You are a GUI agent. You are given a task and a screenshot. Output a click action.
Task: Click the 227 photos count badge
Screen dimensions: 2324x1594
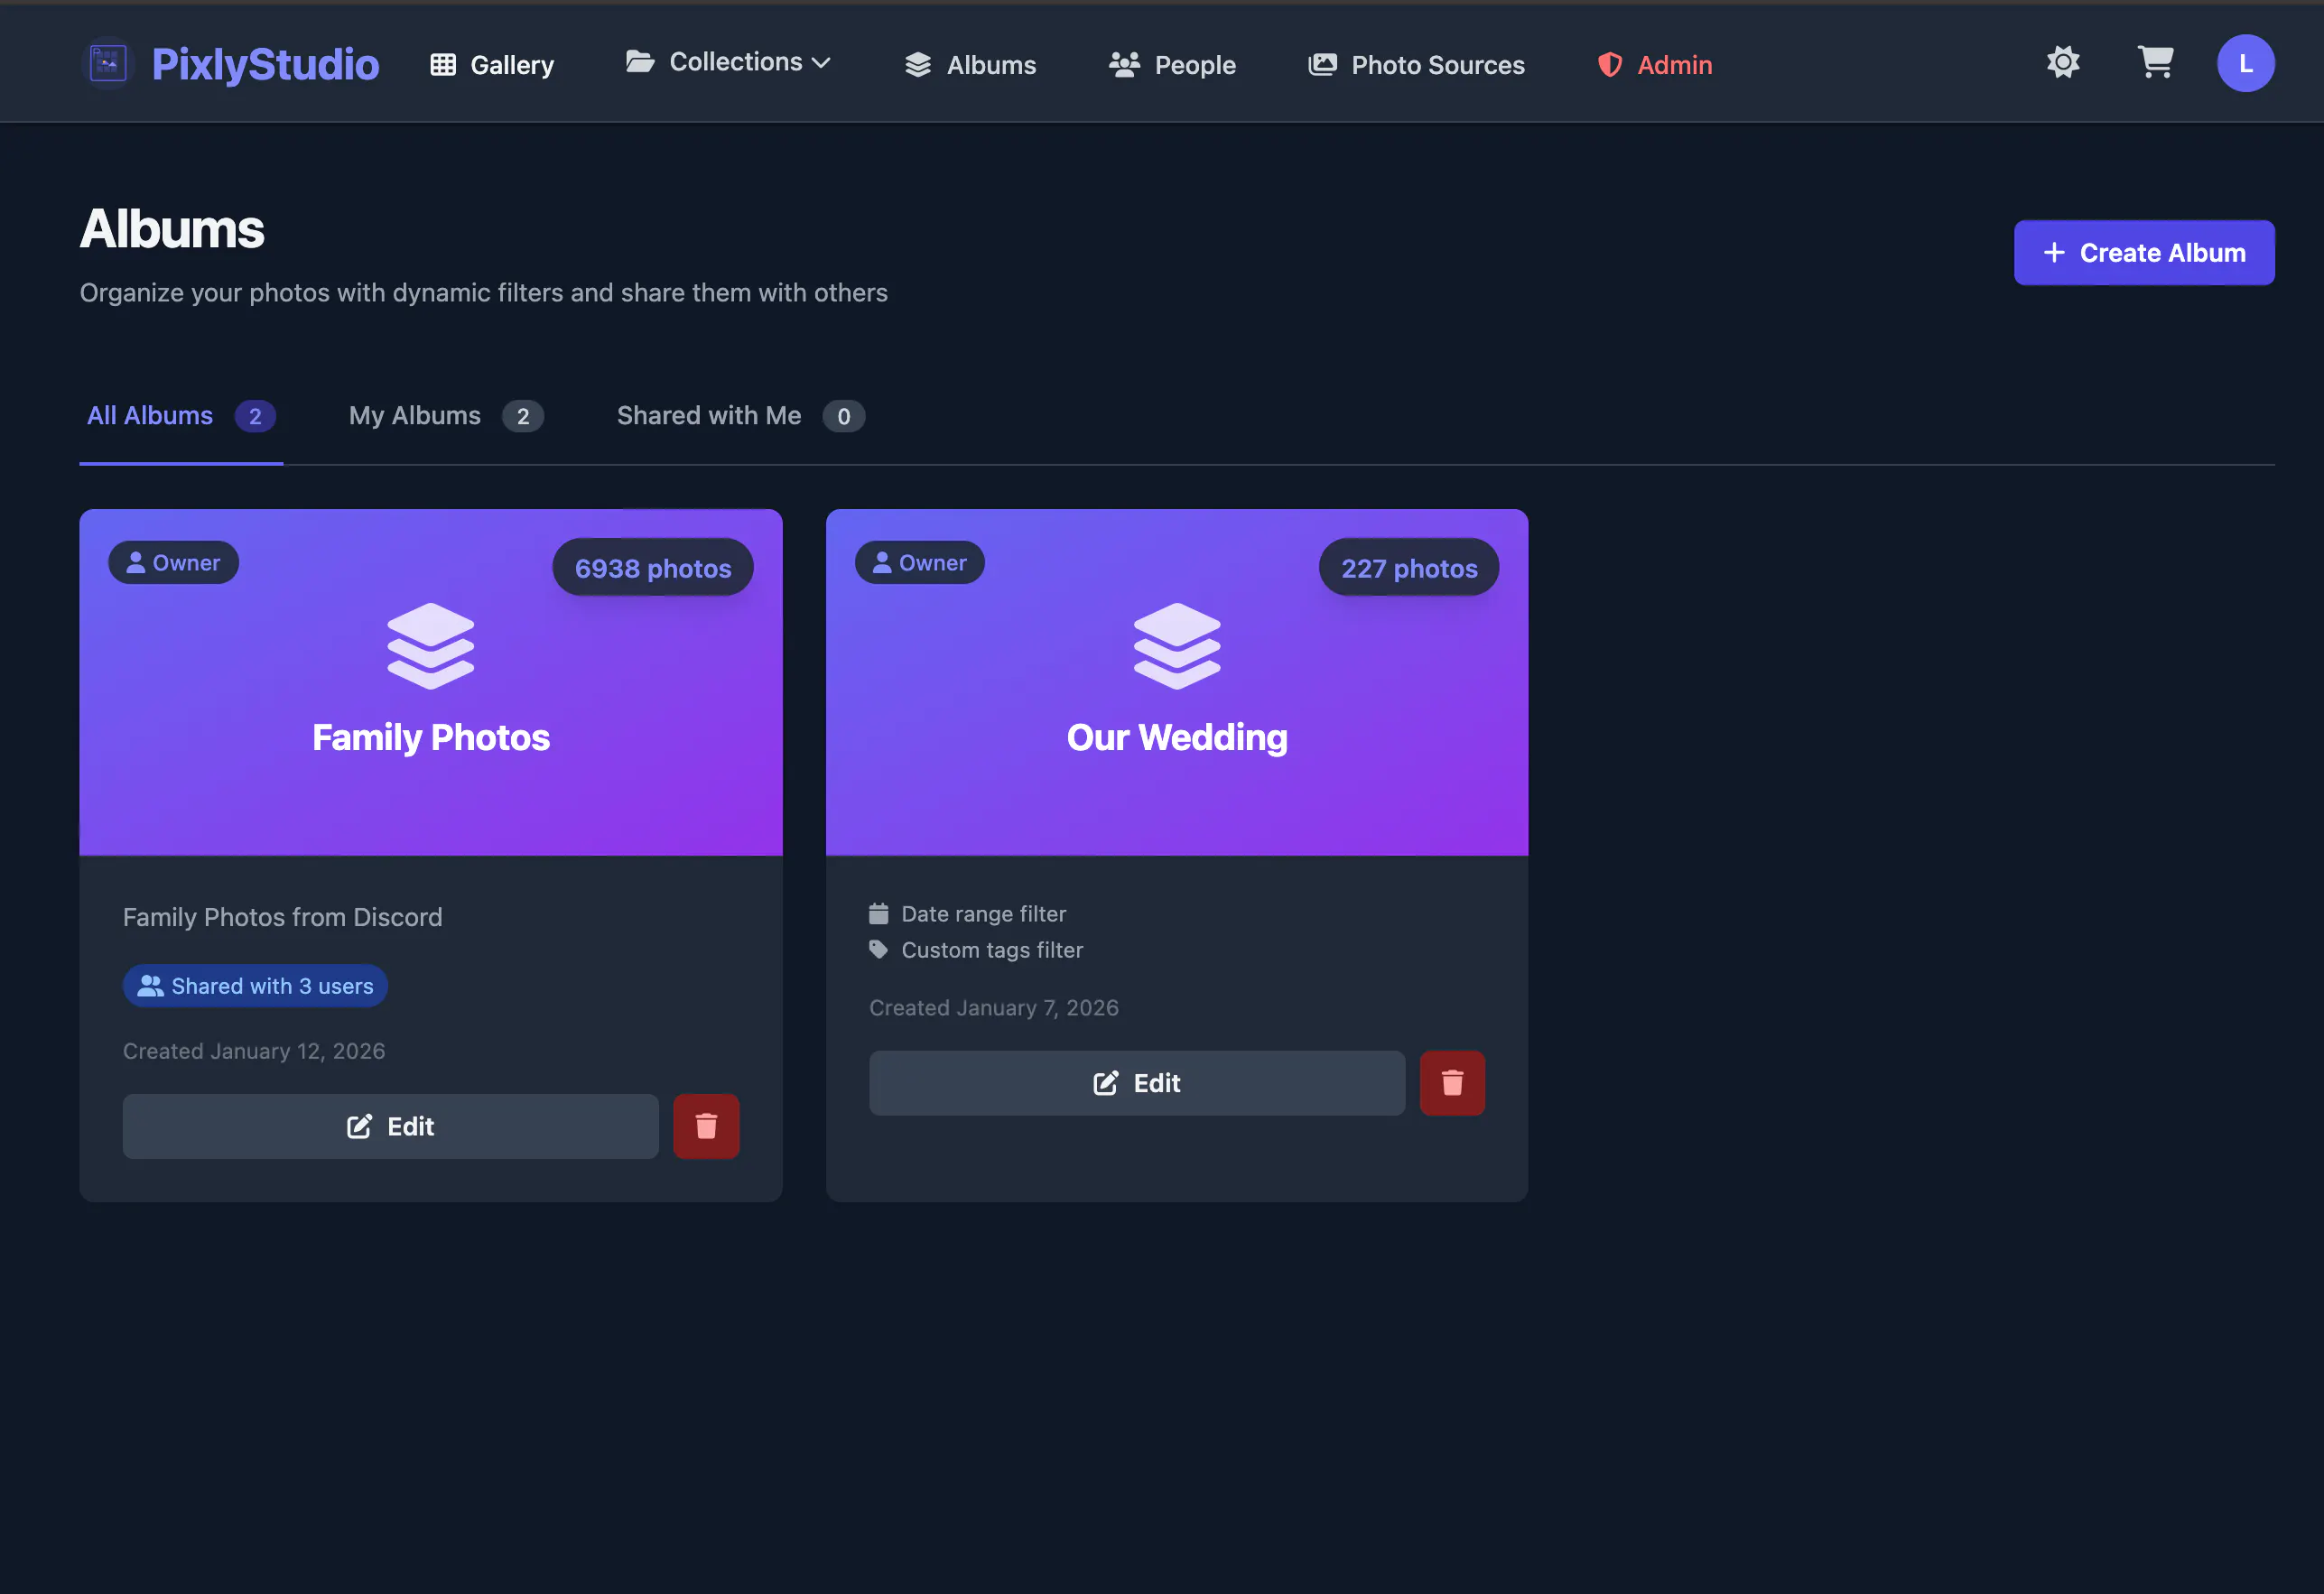[1409, 568]
